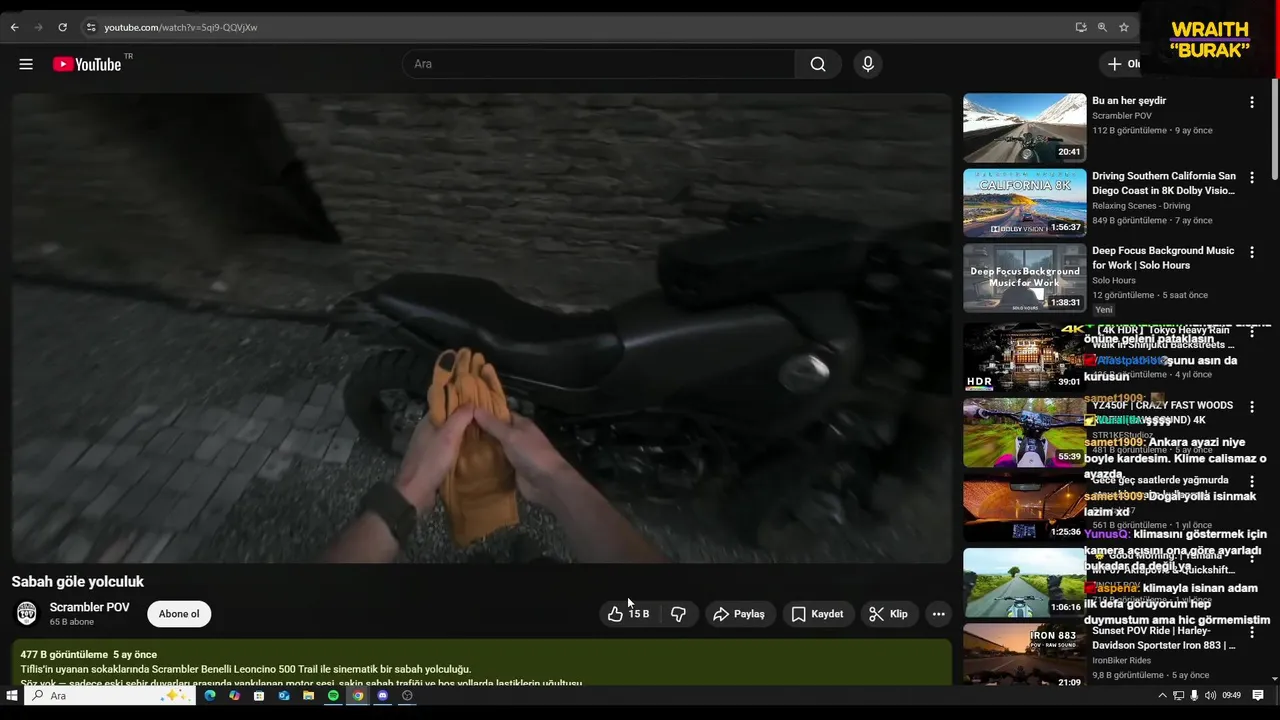This screenshot has width=1280, height=720.
Task: Switch to OBS Studio in taskbar
Action: (x=407, y=695)
